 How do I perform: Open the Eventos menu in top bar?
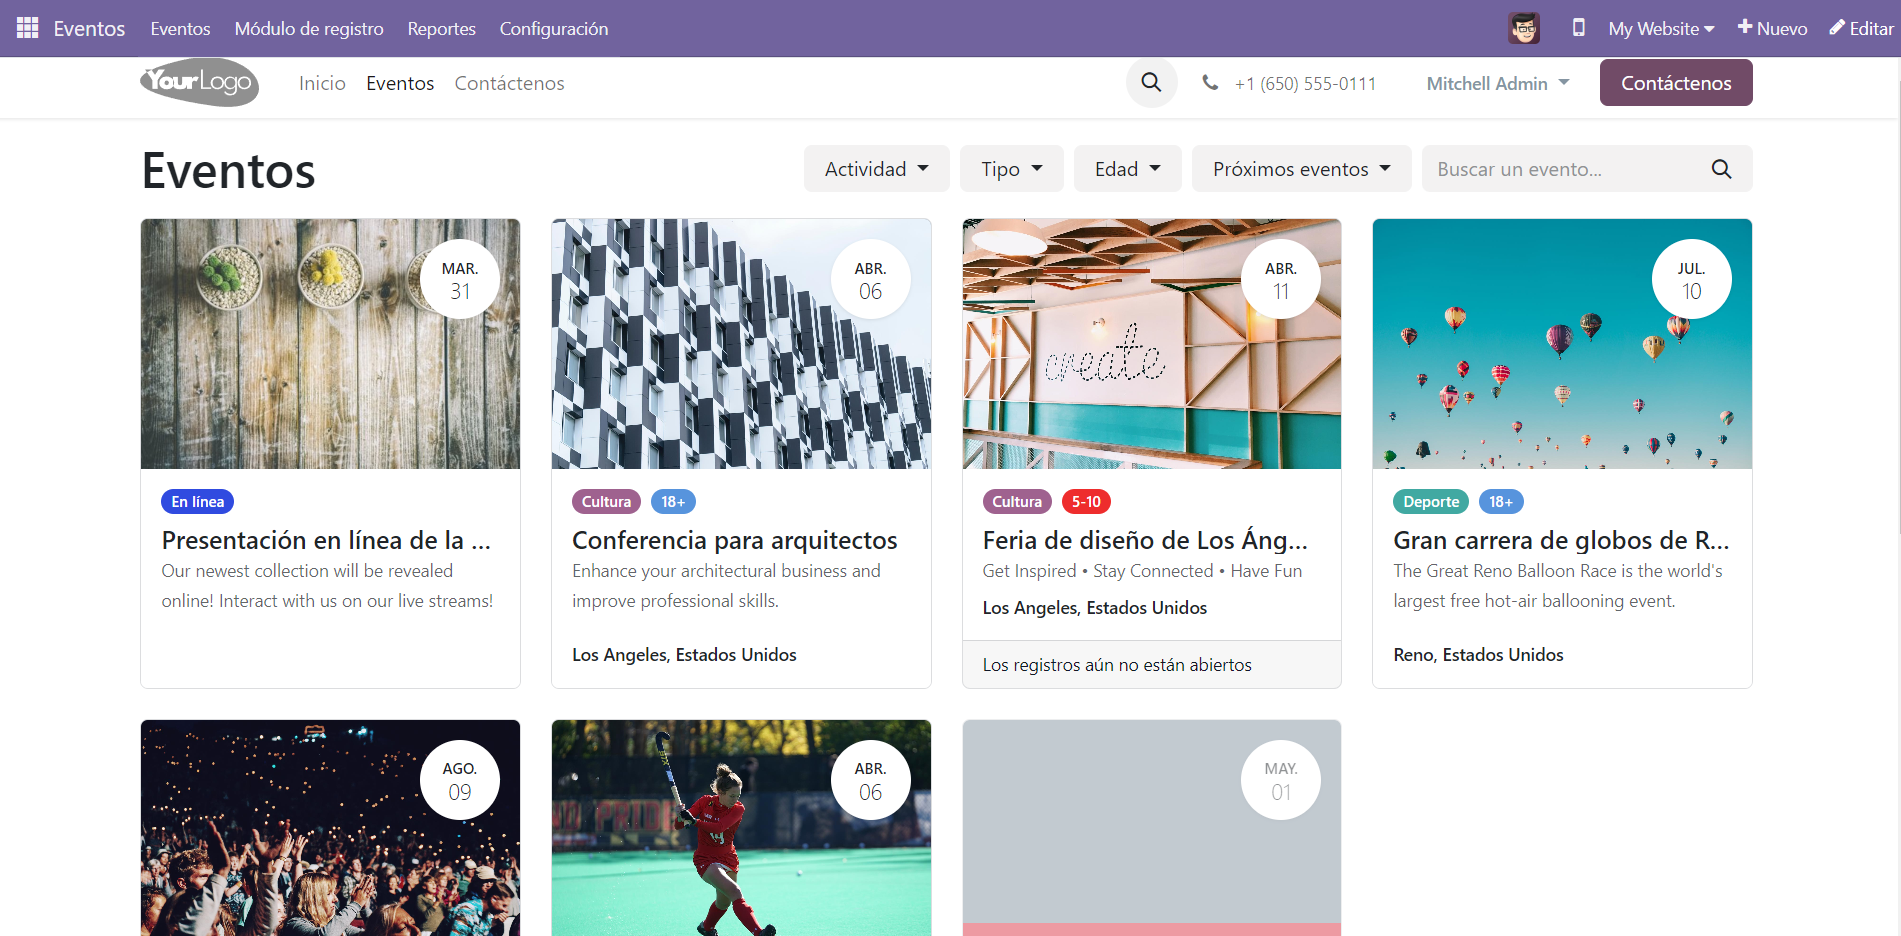tap(180, 29)
